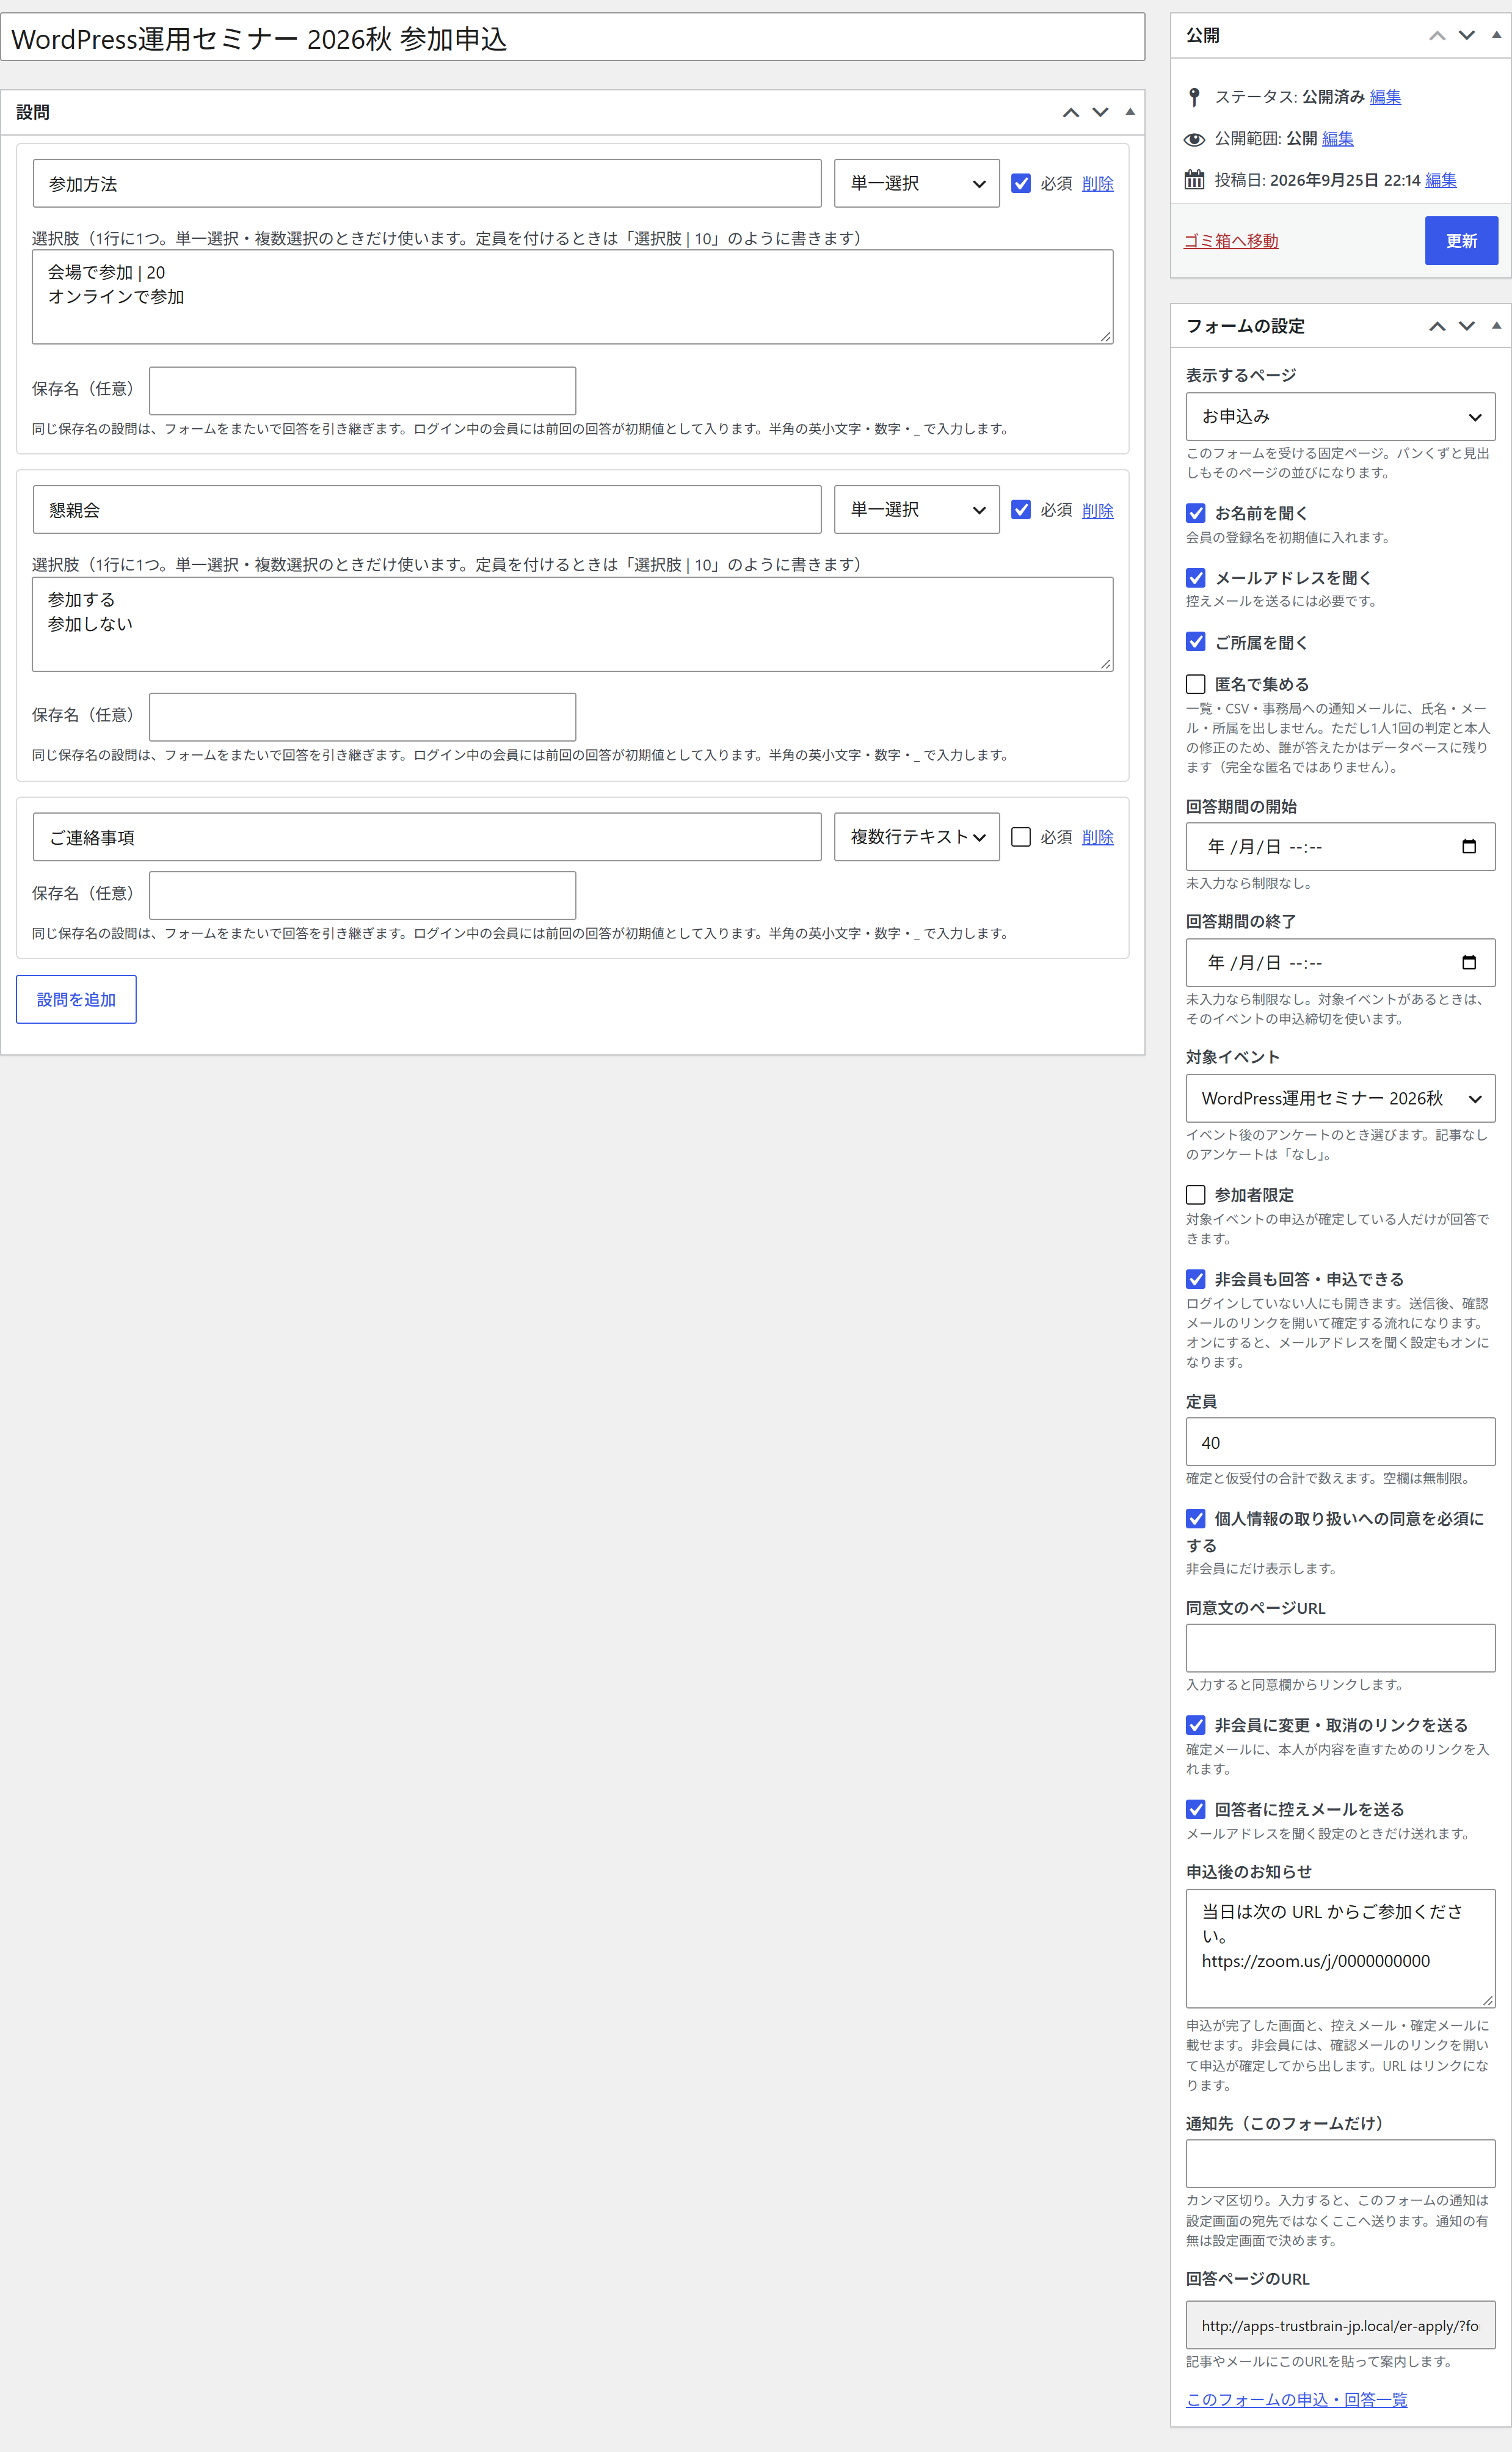Open the 対象イベント dropdown

pos(1340,1099)
